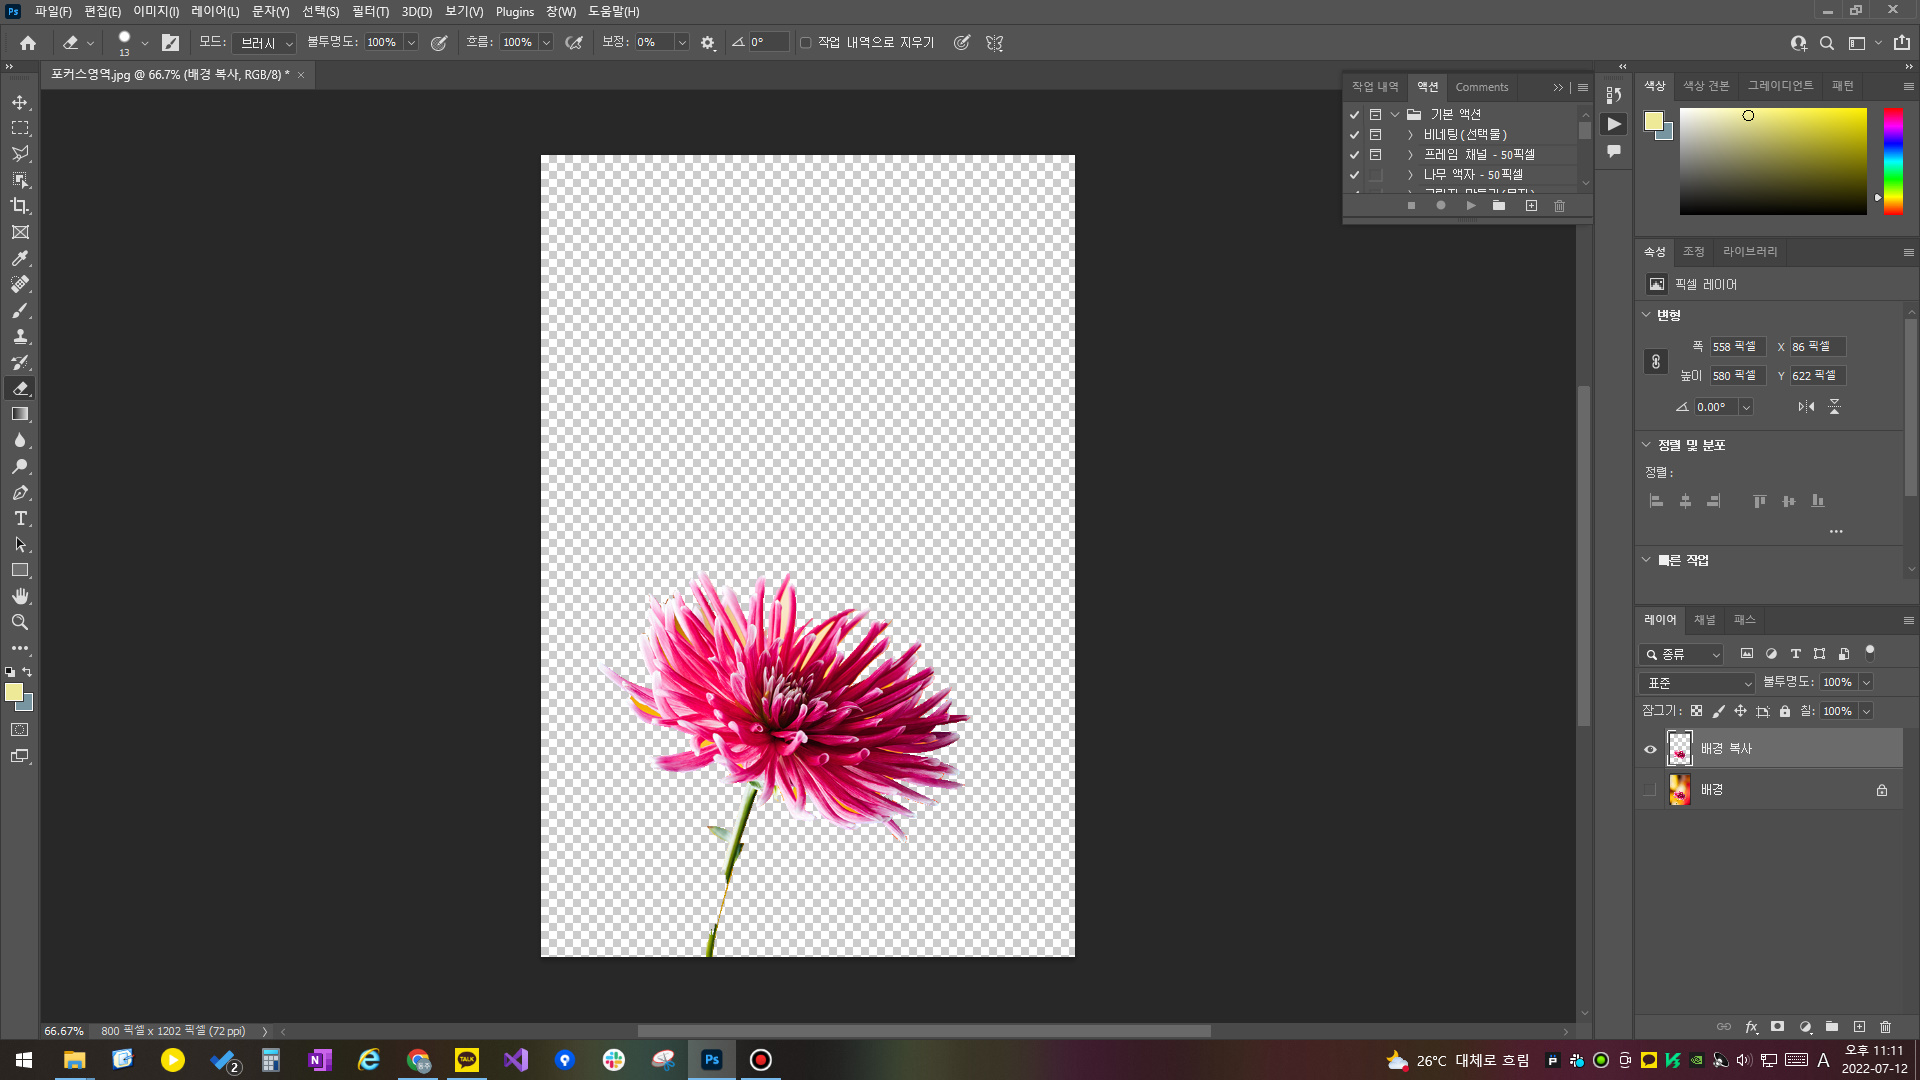Click the Home button
Viewport: 1920px width, 1080px height.
28,43
